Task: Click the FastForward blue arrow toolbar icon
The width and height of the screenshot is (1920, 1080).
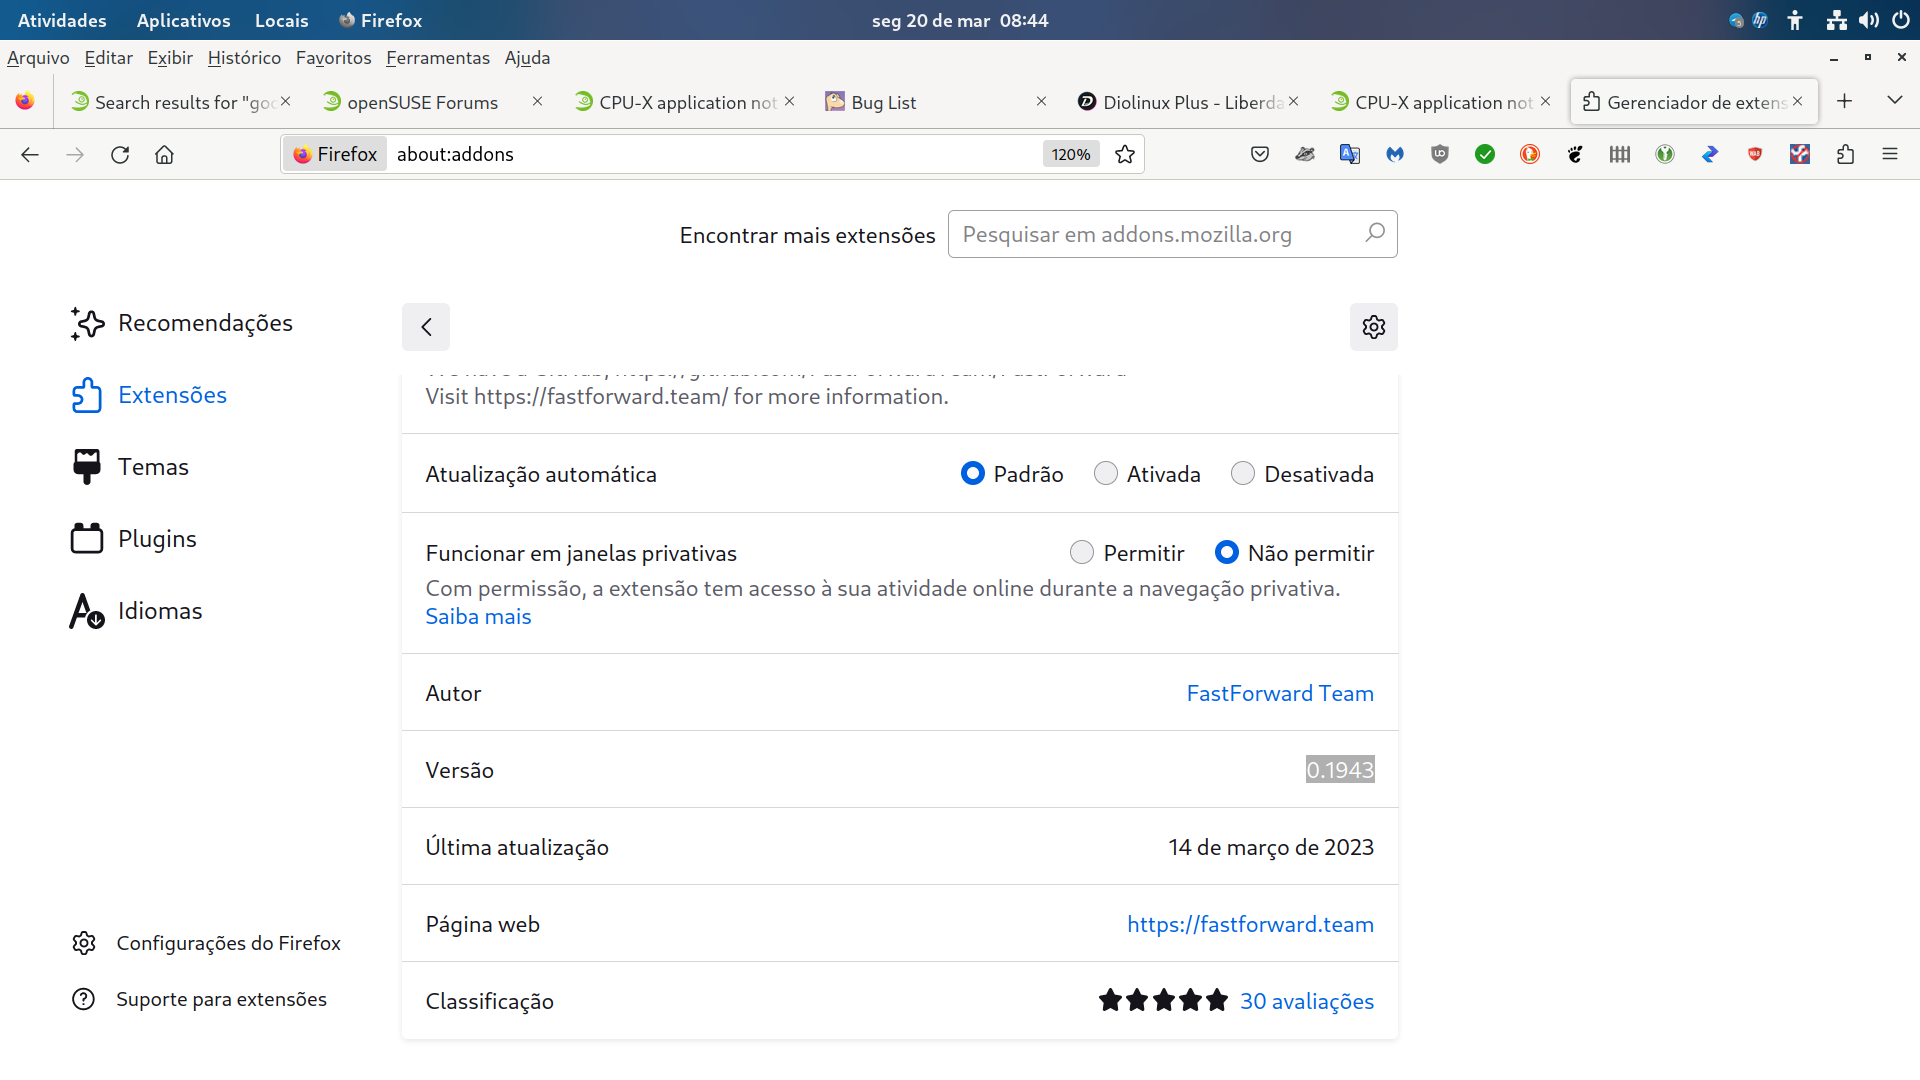Action: point(1710,154)
